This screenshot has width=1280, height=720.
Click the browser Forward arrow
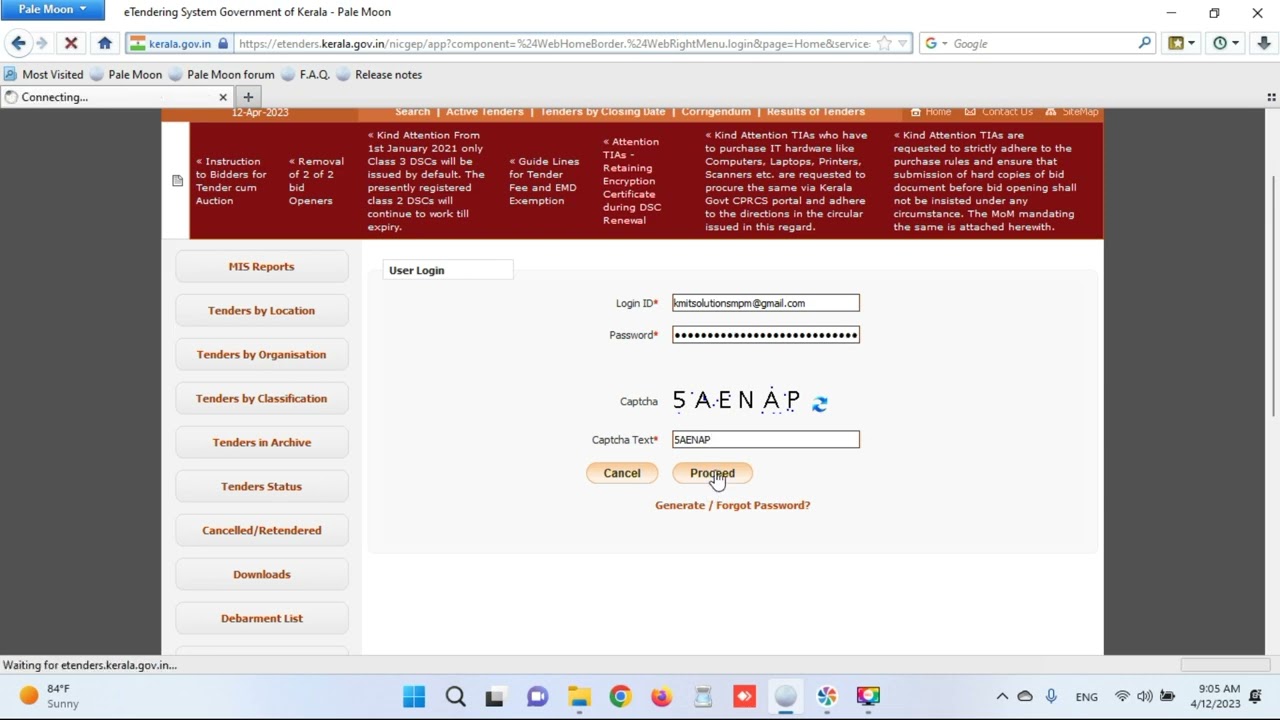(42, 43)
